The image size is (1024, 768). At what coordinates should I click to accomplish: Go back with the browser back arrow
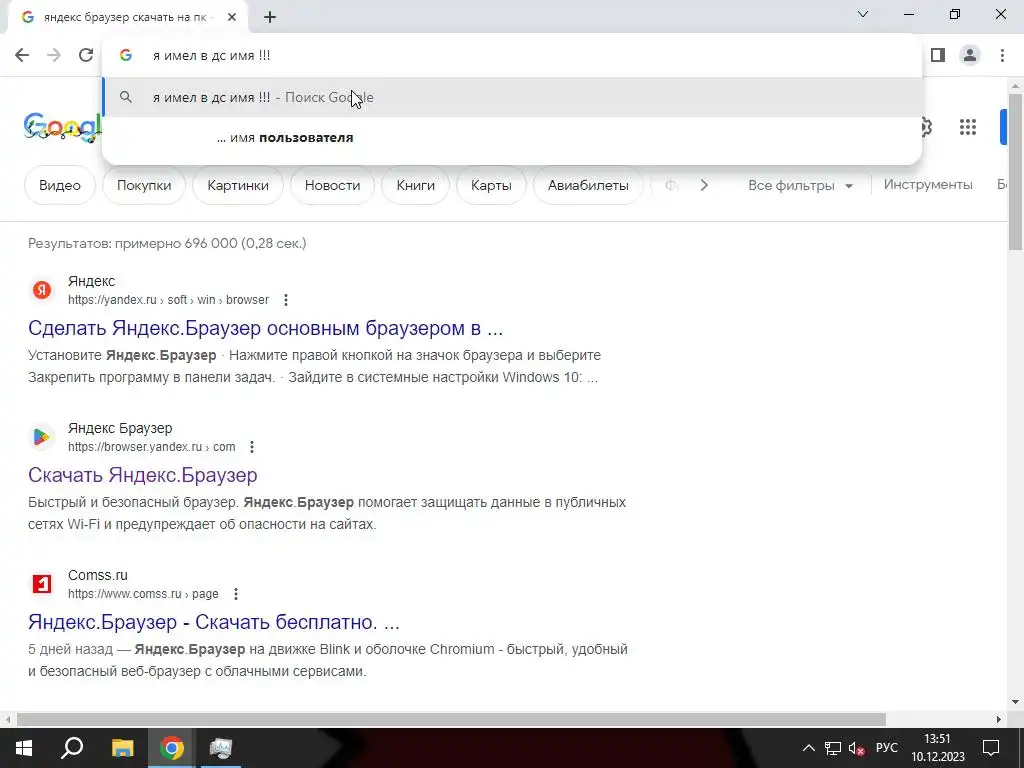pyautogui.click(x=22, y=56)
